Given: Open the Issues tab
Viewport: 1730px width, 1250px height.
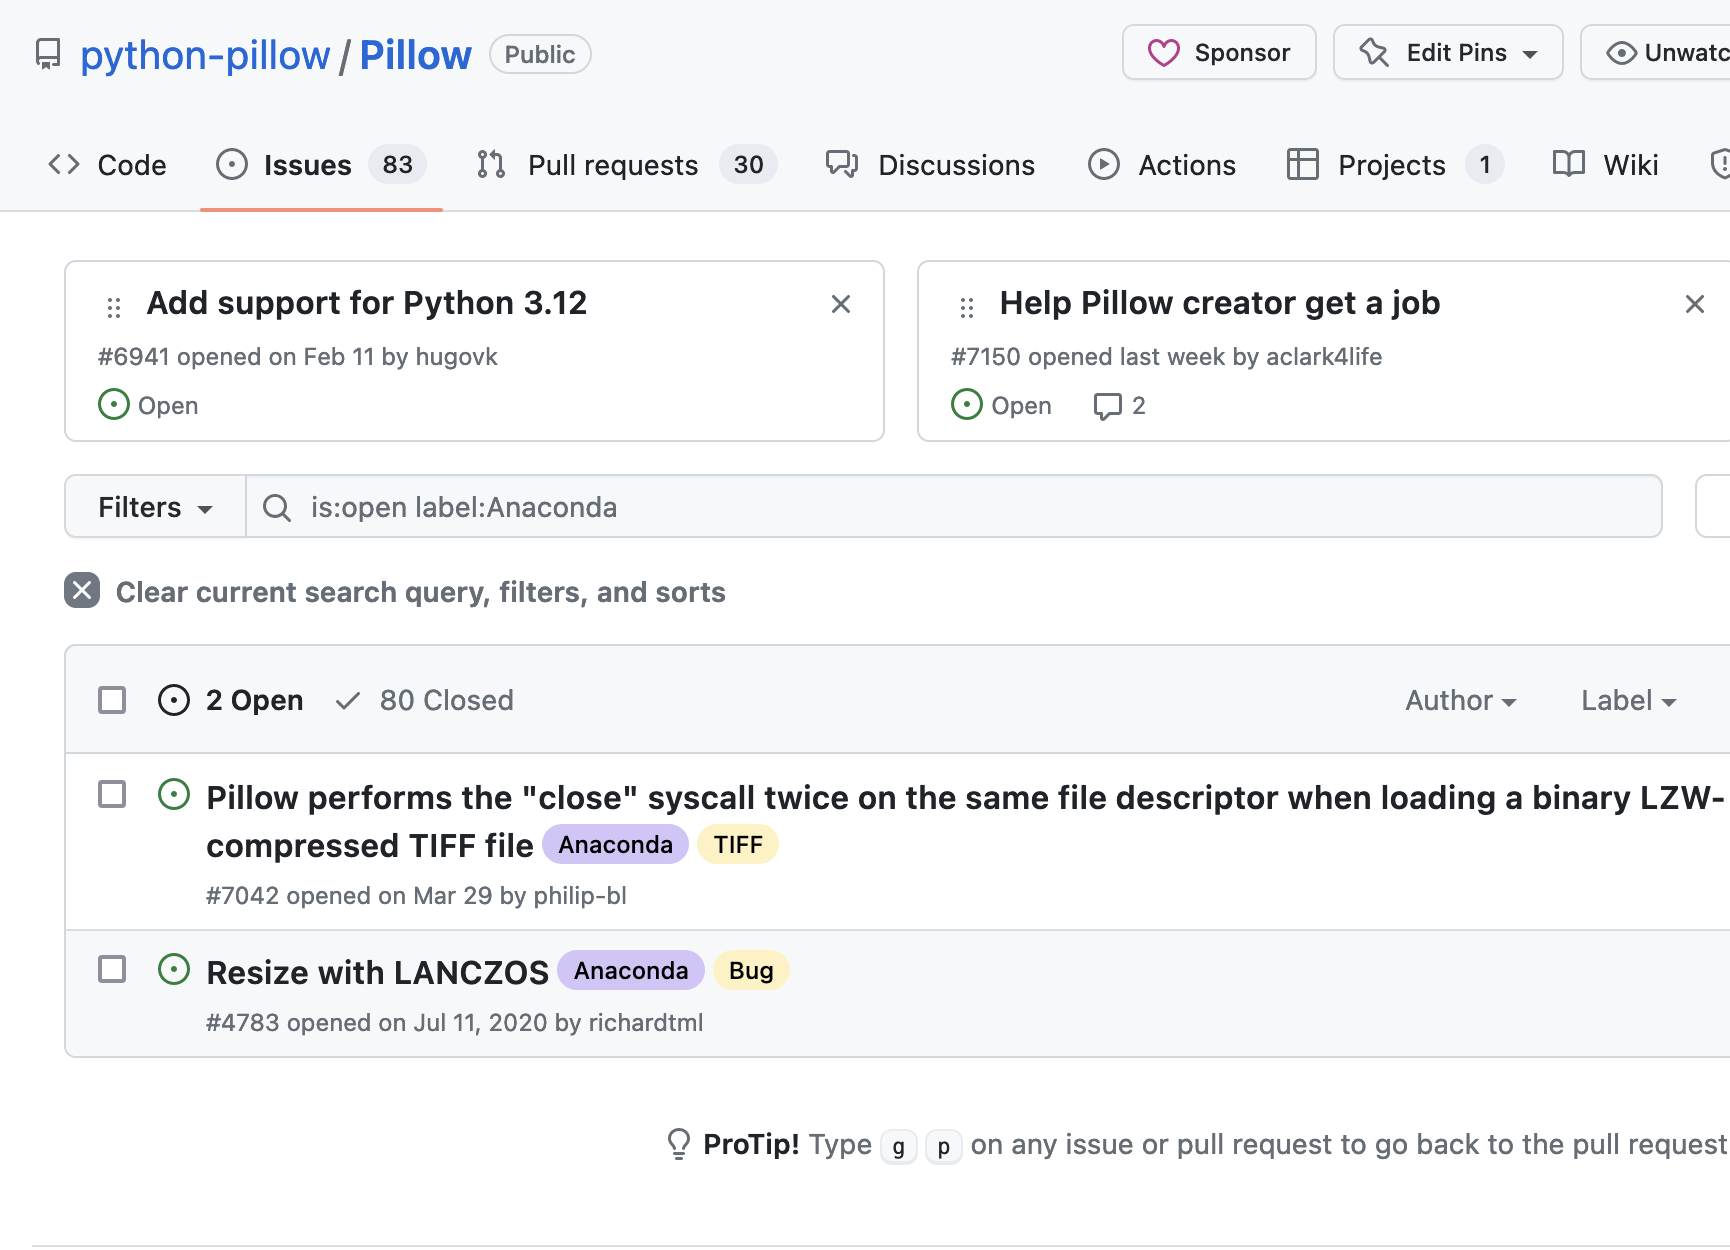Looking at the screenshot, I should (x=321, y=165).
